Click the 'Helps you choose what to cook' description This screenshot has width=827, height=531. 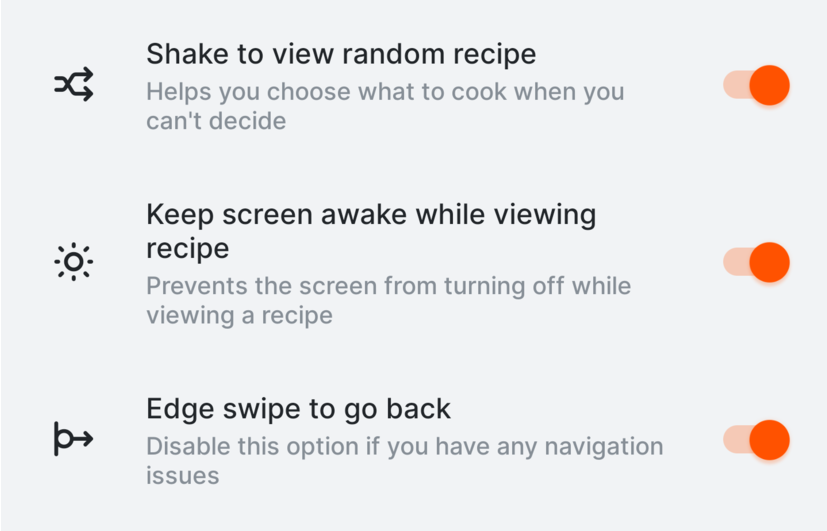click(x=386, y=106)
